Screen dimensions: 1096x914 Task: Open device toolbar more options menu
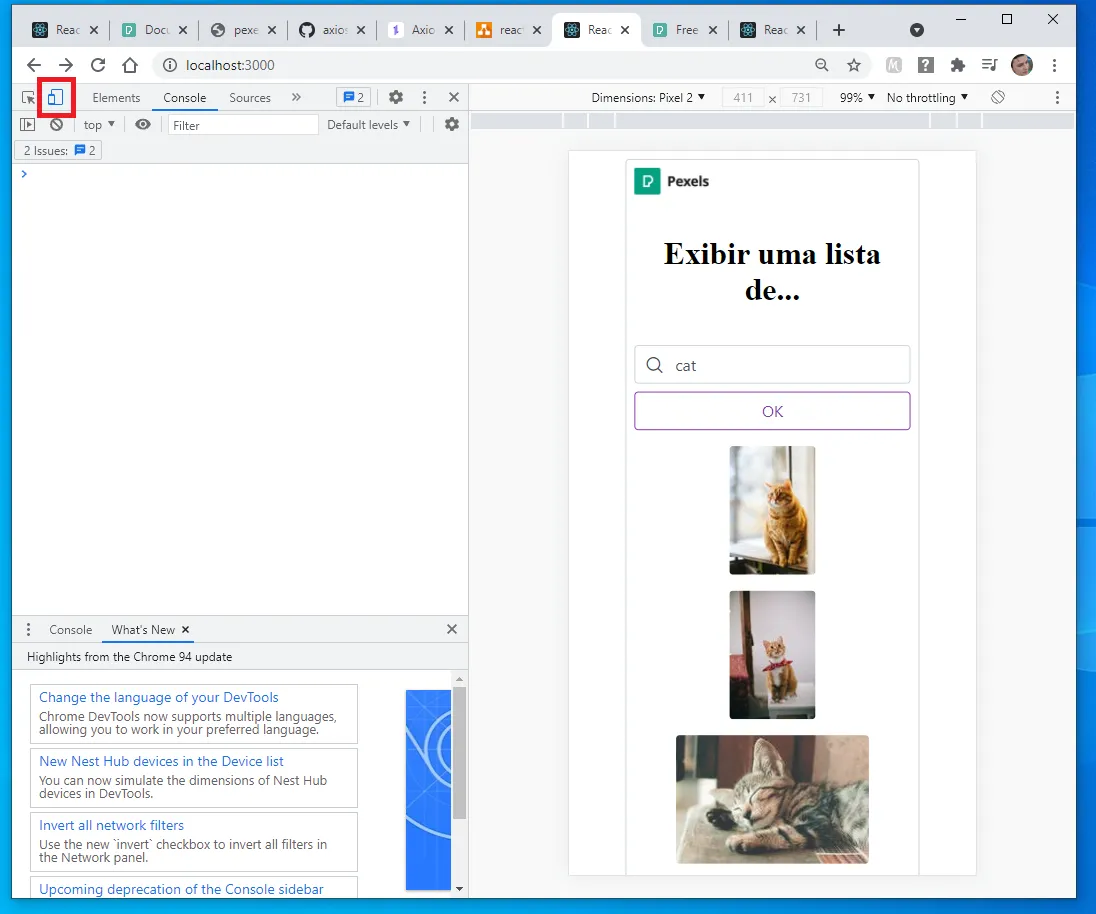1057,97
